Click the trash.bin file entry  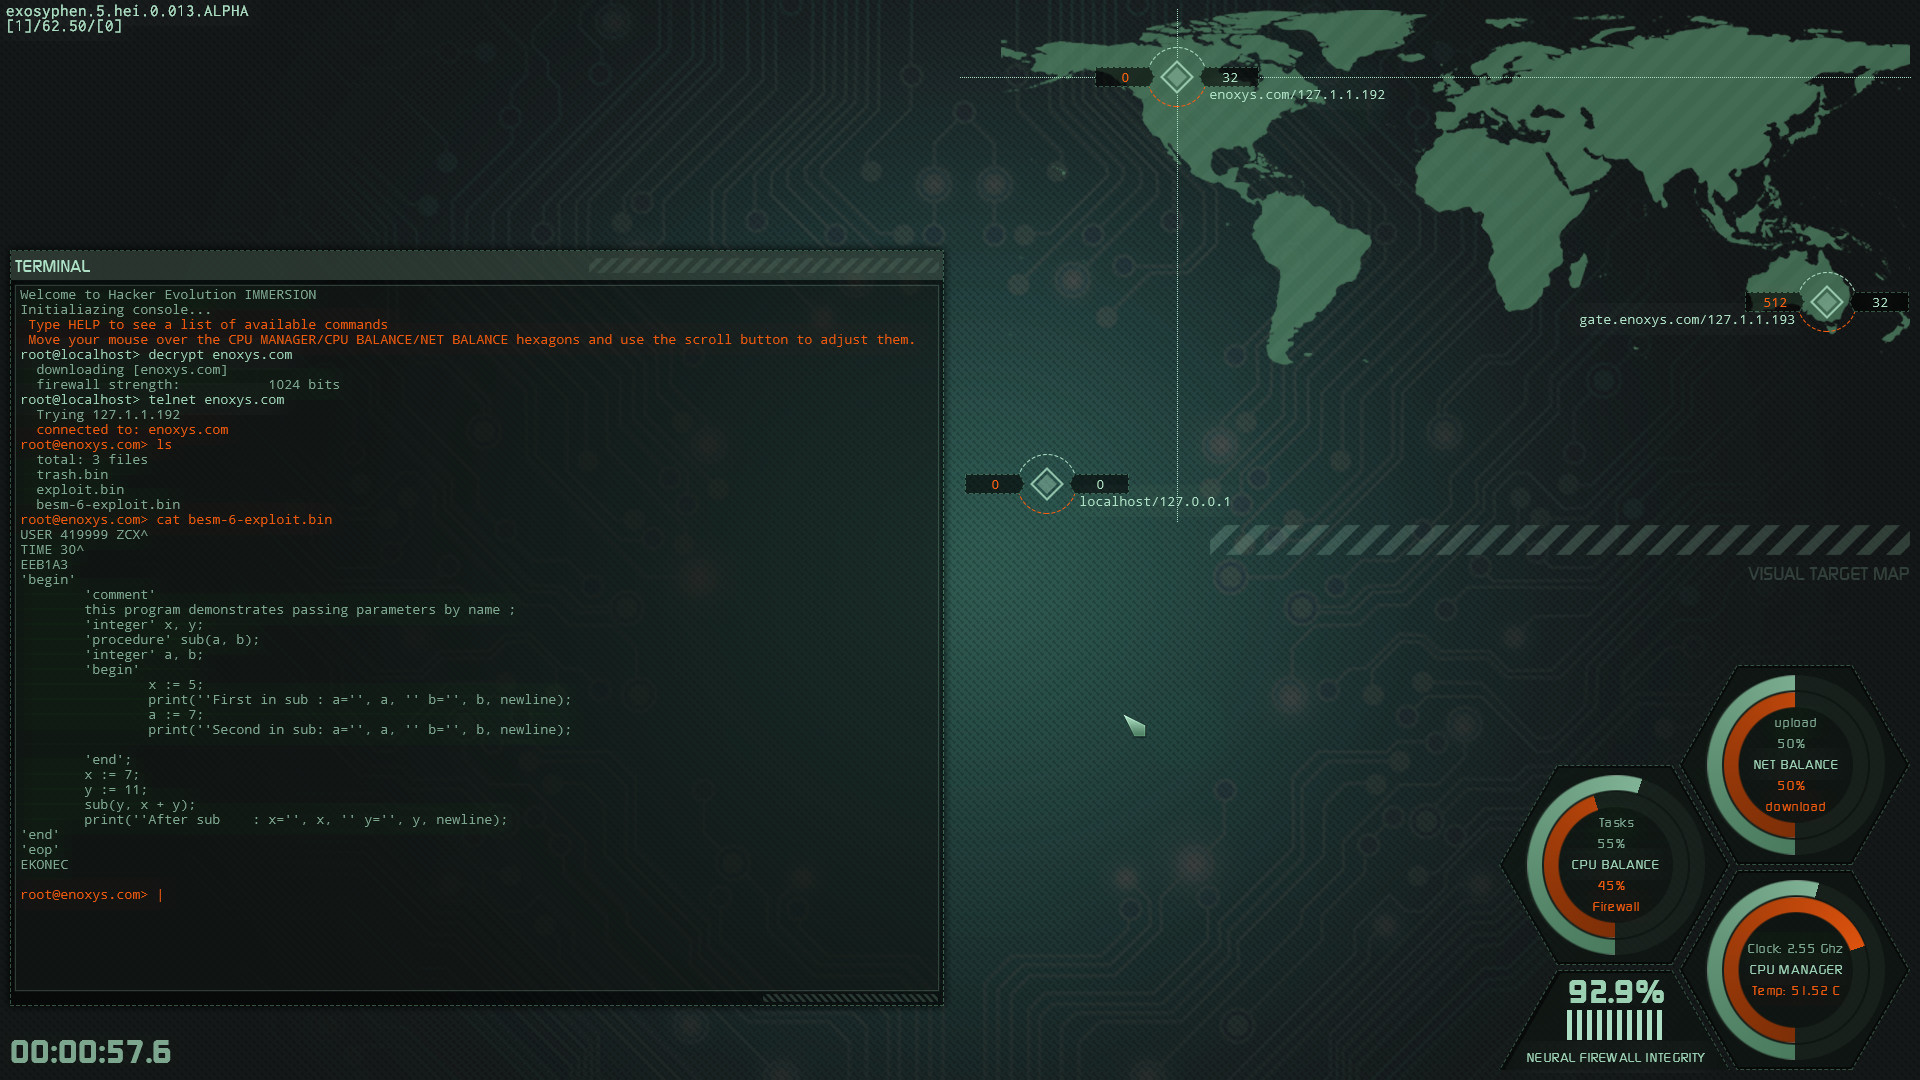[x=72, y=475]
